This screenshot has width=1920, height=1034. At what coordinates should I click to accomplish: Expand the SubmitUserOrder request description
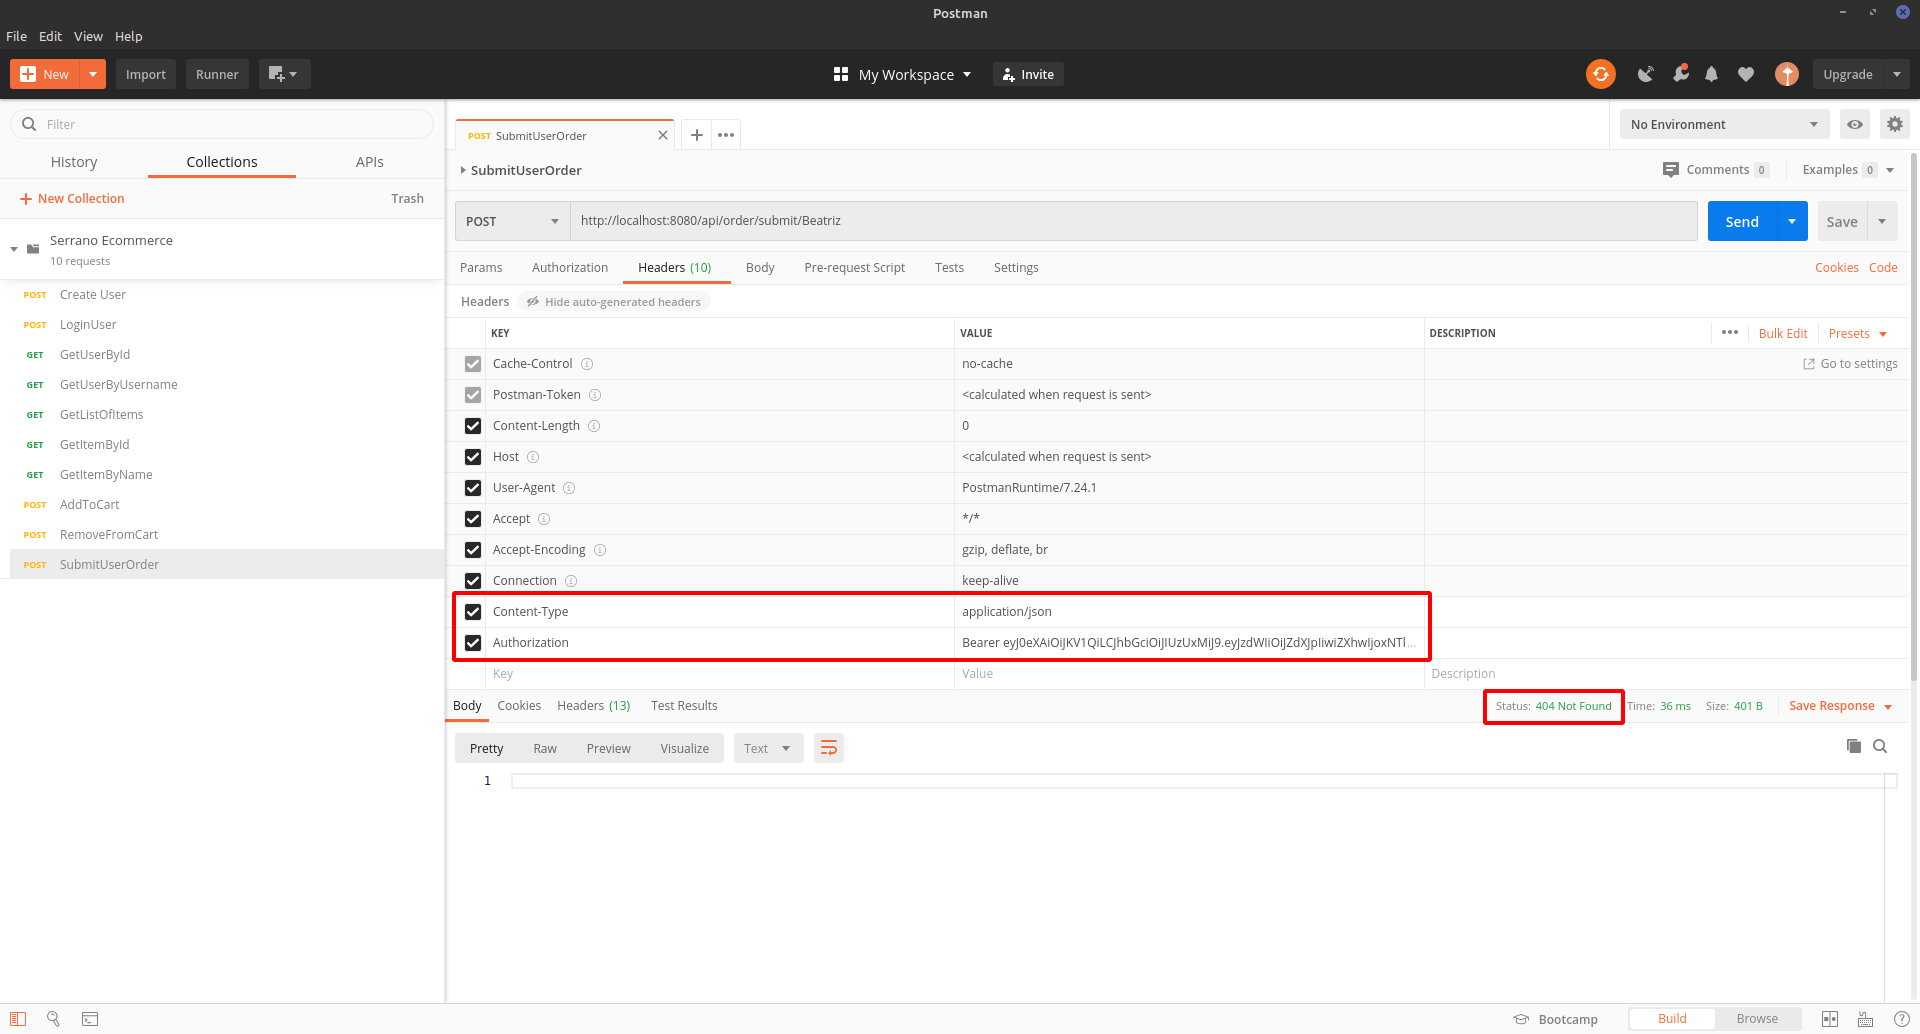[463, 170]
